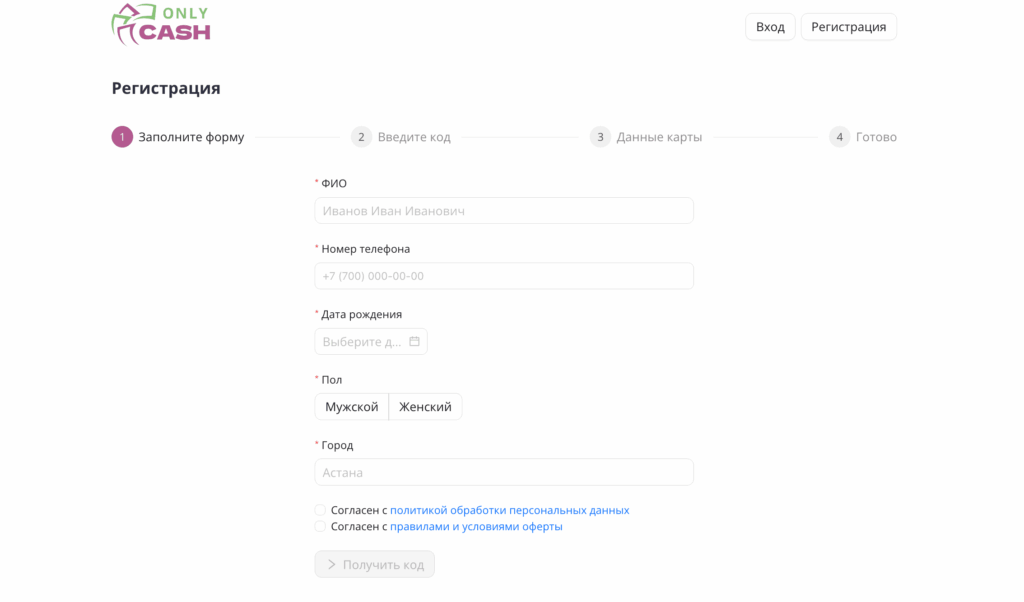Click the Only Cash logo
Image resolution: width=1024 pixels, height=602 pixels.
[x=161, y=24]
